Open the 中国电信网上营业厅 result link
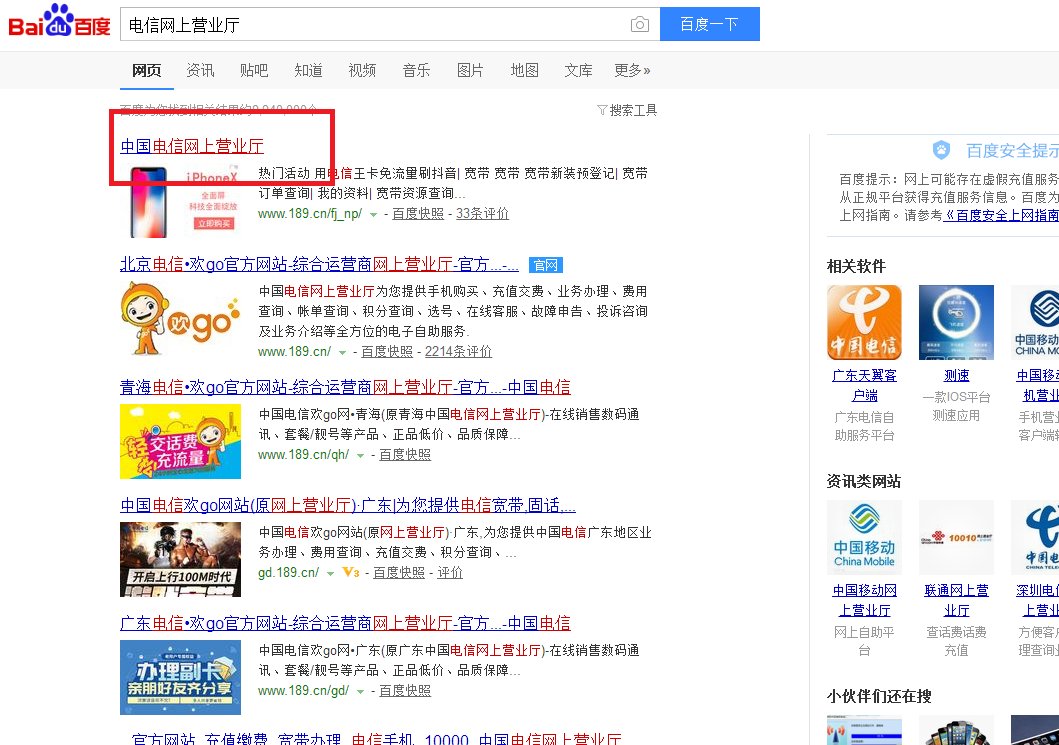Image resolution: width=1059 pixels, height=745 pixels. [192, 147]
